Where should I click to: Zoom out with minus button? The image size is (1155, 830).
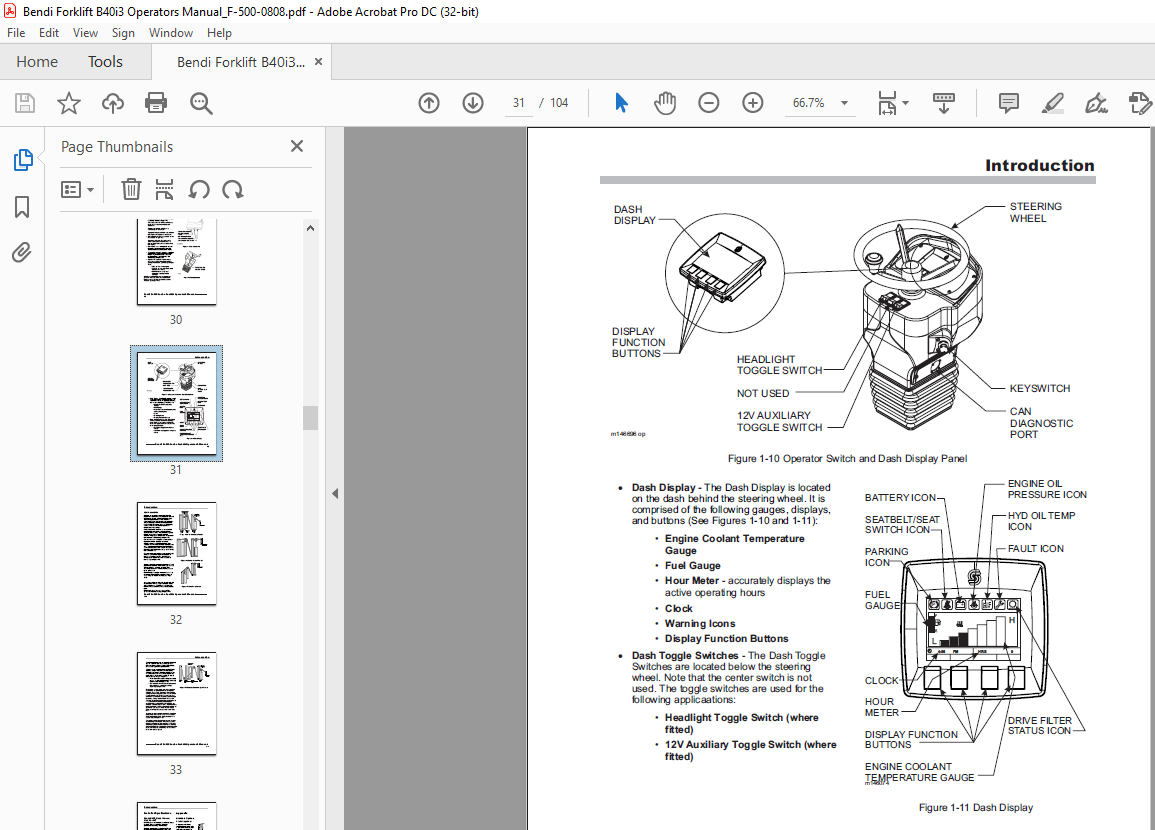tap(709, 103)
